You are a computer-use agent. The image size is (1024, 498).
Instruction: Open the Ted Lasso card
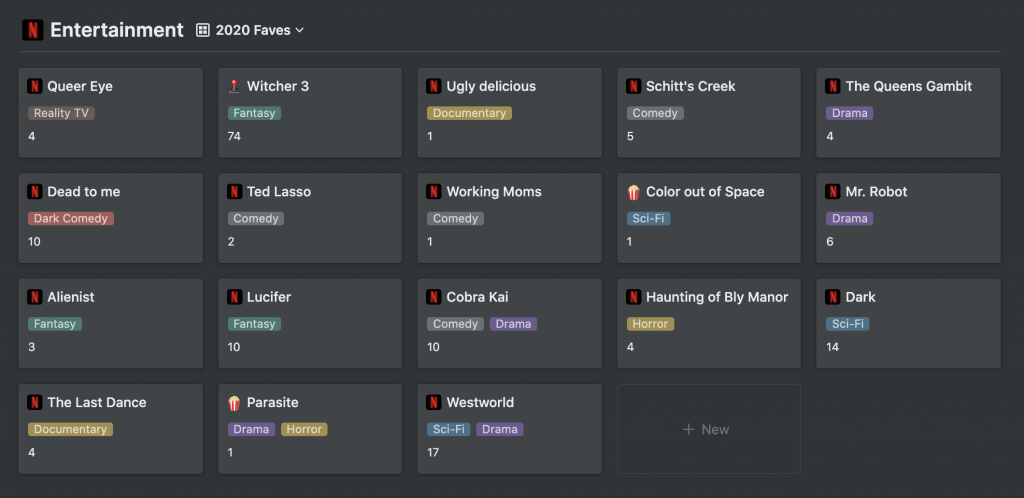(310, 218)
